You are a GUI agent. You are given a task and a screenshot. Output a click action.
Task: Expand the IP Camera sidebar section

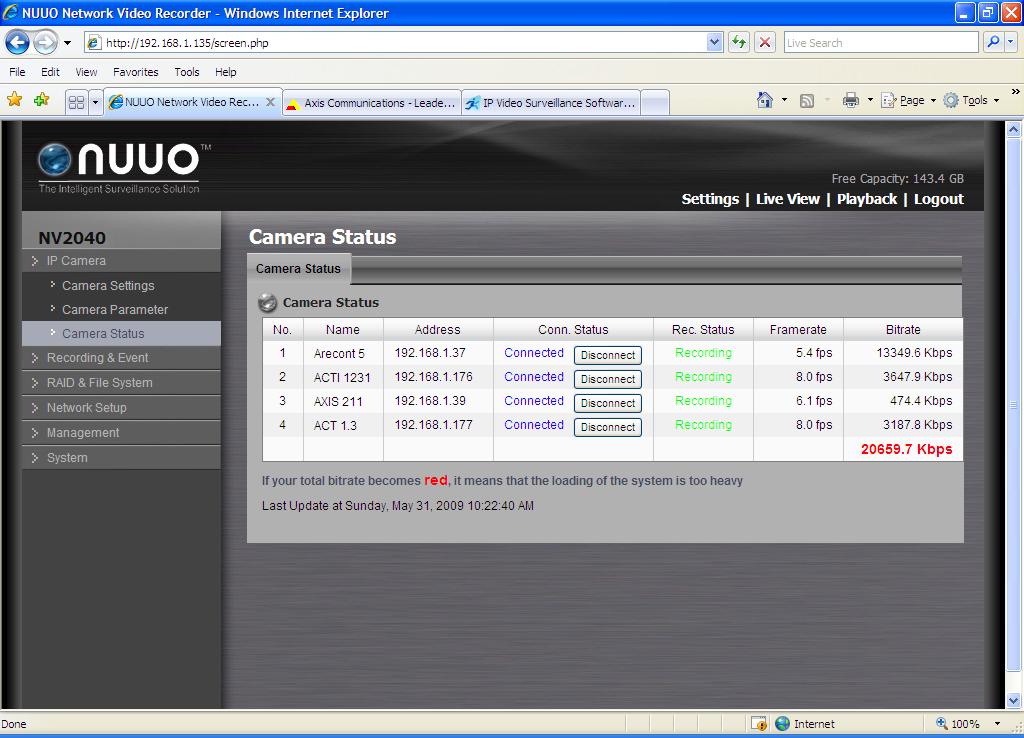121,261
